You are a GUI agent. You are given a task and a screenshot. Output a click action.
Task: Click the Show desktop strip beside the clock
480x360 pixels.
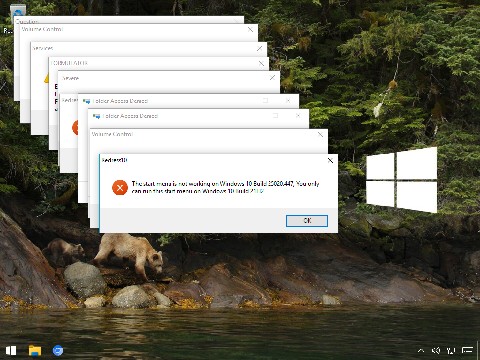(478, 350)
